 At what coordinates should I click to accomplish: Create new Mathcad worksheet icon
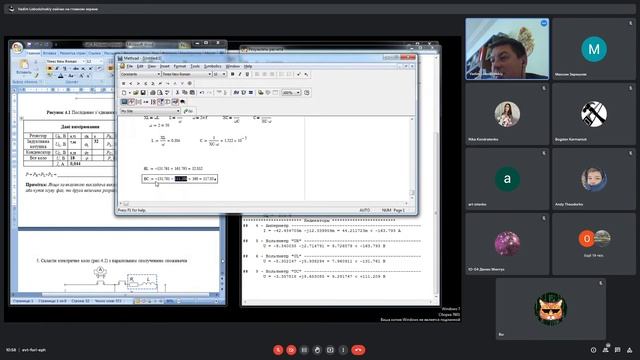[x=124, y=93]
